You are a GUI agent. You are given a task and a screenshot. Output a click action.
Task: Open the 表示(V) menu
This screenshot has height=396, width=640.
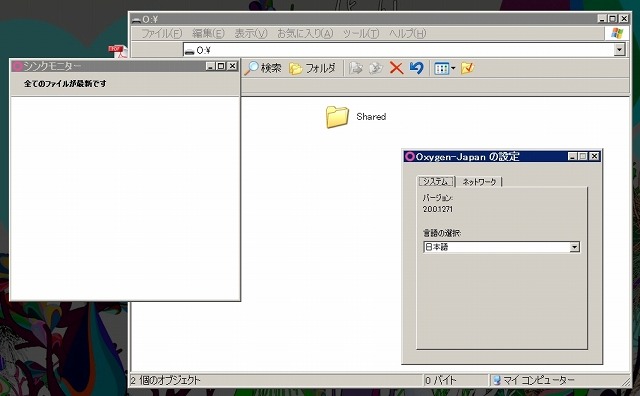251,33
